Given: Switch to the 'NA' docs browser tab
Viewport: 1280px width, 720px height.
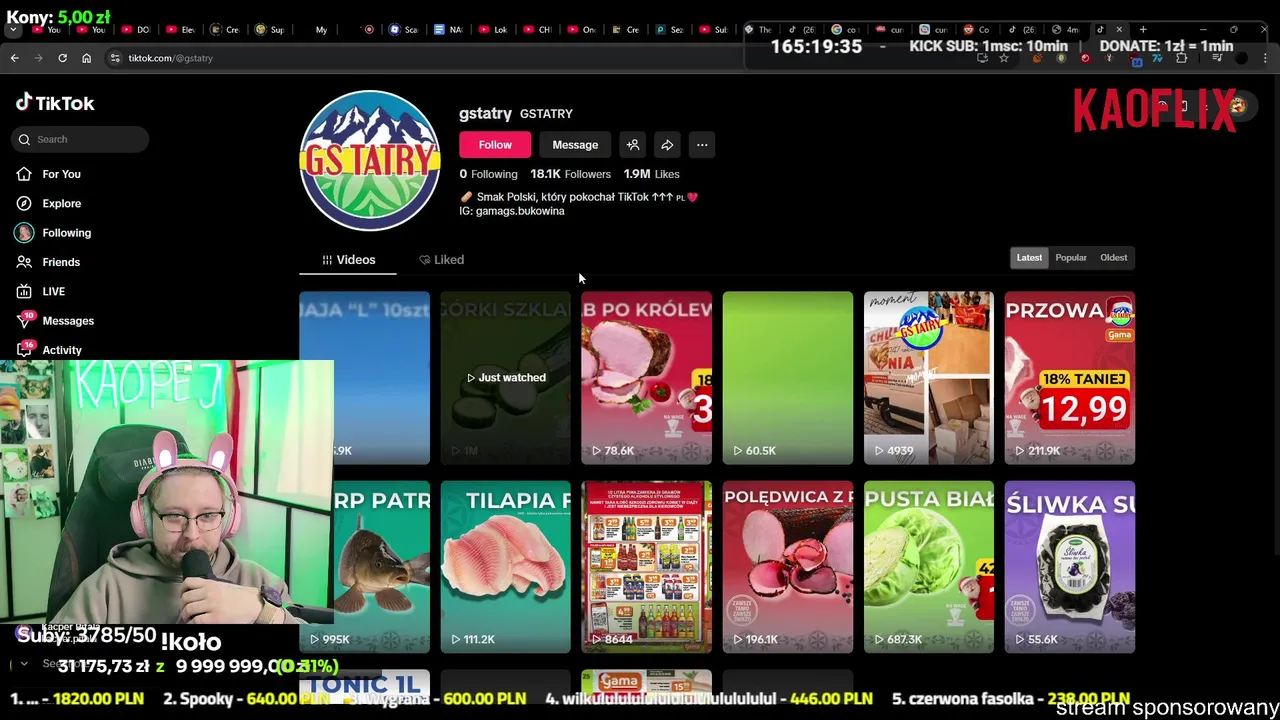Looking at the screenshot, I should 448,30.
